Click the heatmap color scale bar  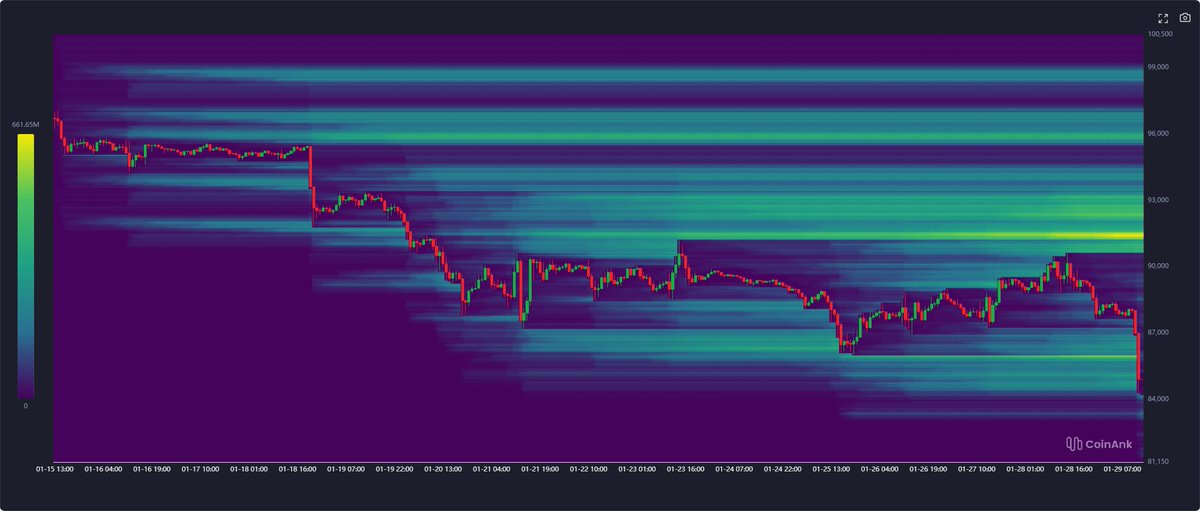(x=26, y=267)
